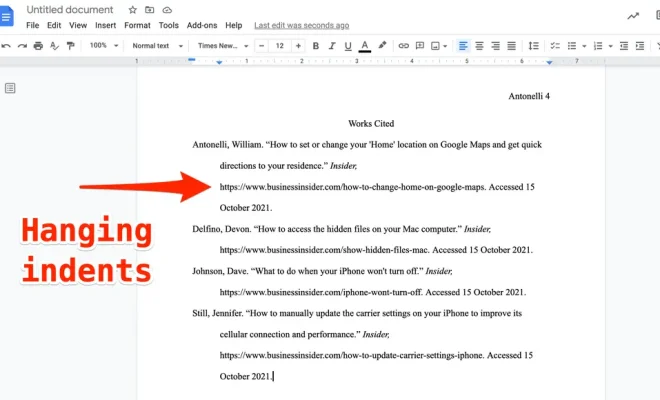Click the left indent marker on ruler

(219, 62)
